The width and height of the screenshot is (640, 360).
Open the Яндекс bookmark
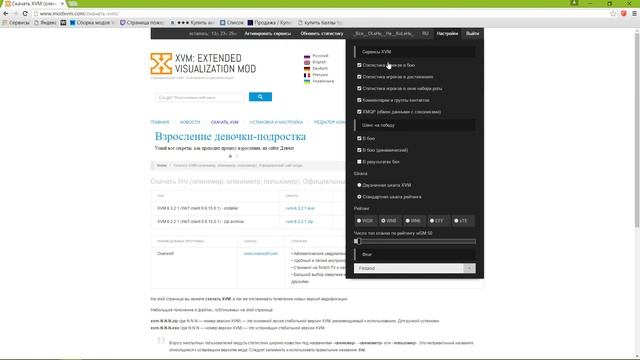45,23
